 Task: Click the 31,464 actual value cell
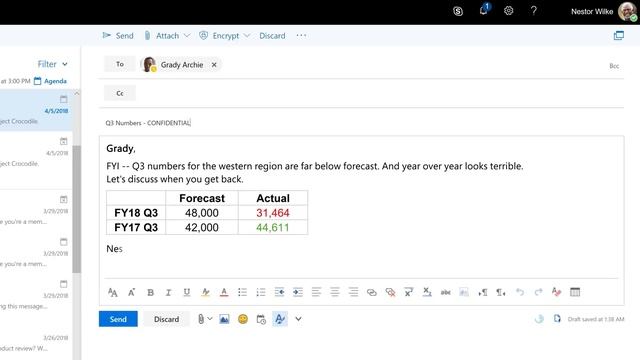pyautogui.click(x=273, y=213)
